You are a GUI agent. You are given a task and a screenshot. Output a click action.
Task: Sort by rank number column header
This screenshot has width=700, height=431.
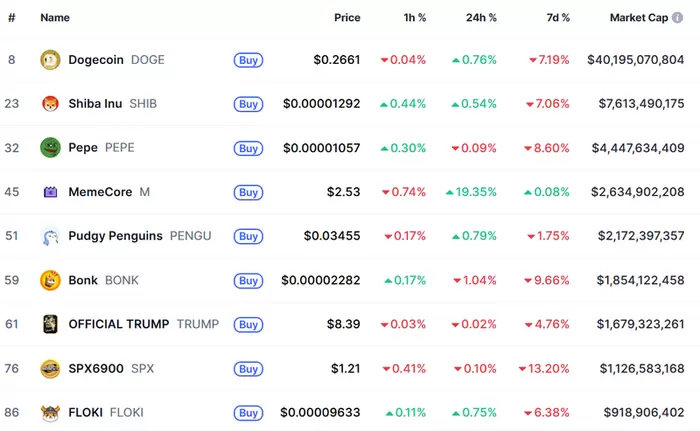coord(12,18)
